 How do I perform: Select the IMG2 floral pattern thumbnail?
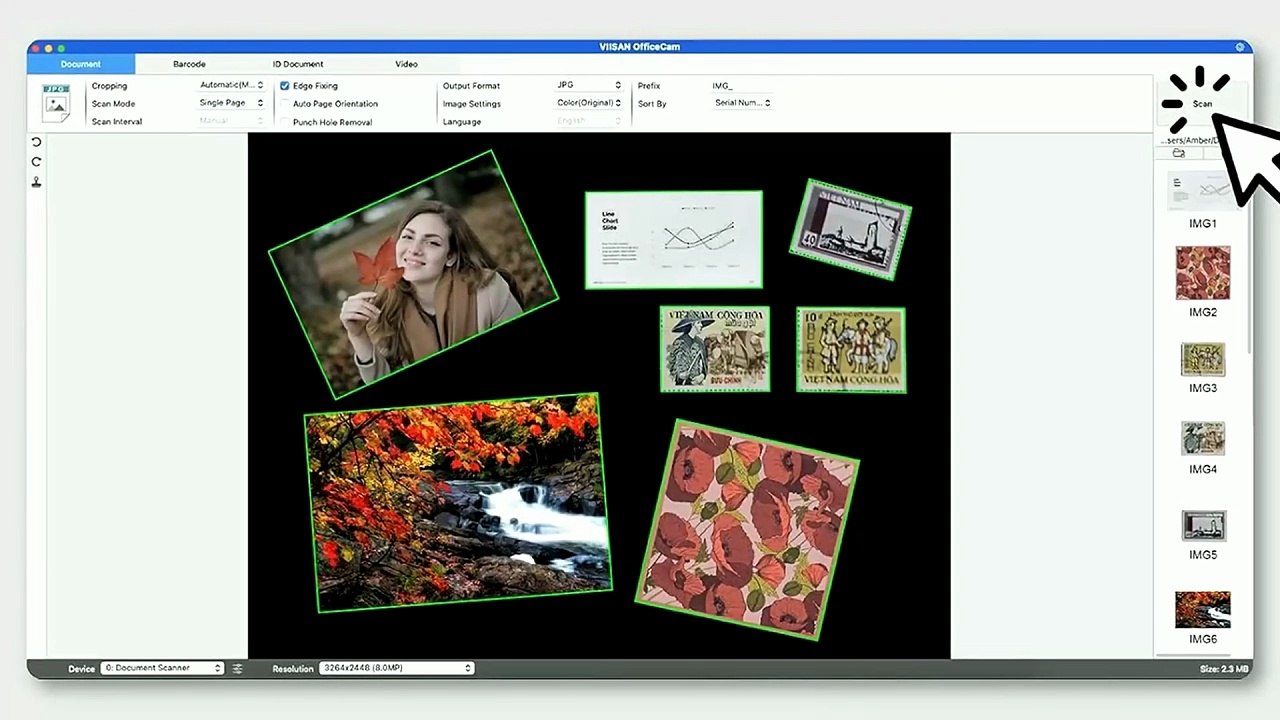pyautogui.click(x=1202, y=273)
